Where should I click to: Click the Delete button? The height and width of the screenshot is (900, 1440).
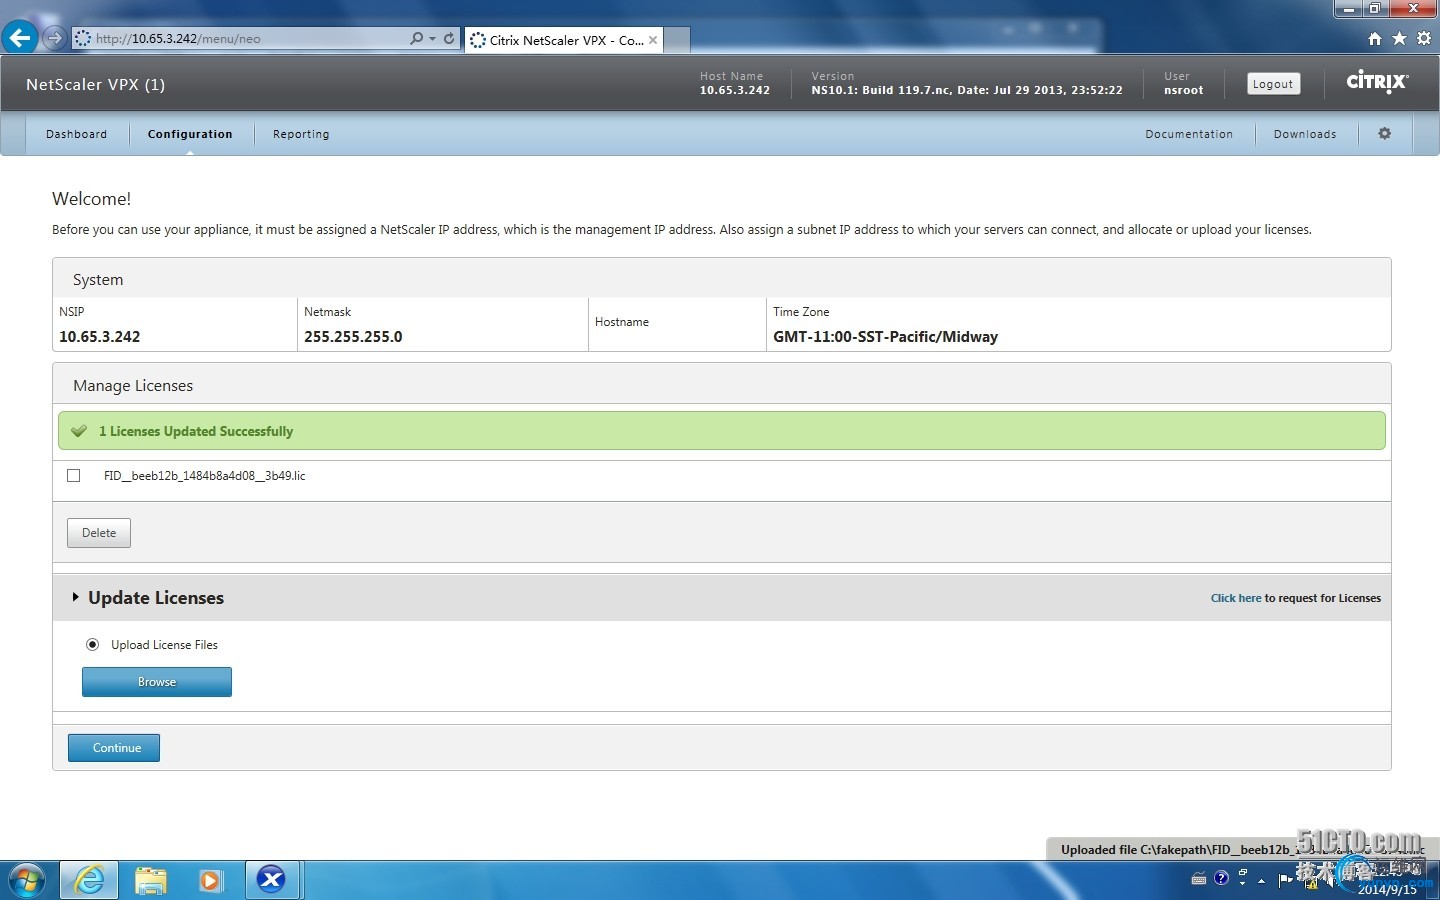[99, 533]
